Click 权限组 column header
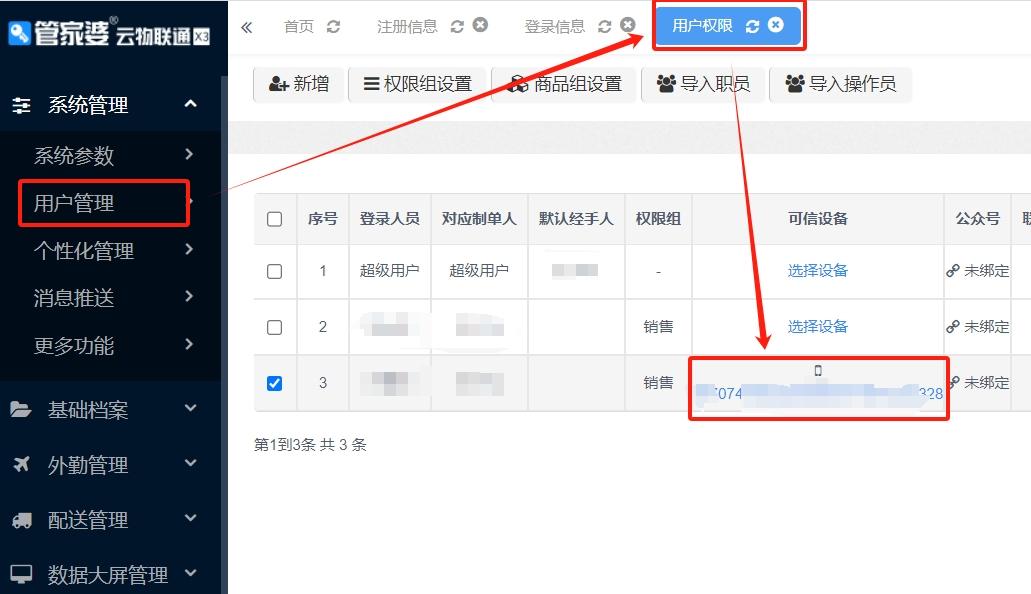This screenshot has height=594, width=1031. 658,218
